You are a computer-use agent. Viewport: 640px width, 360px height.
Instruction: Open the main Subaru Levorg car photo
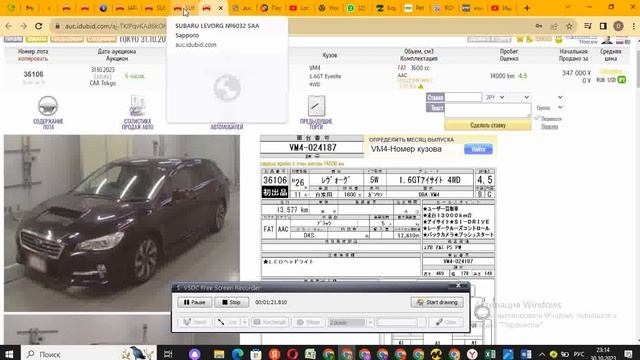click(x=122, y=223)
